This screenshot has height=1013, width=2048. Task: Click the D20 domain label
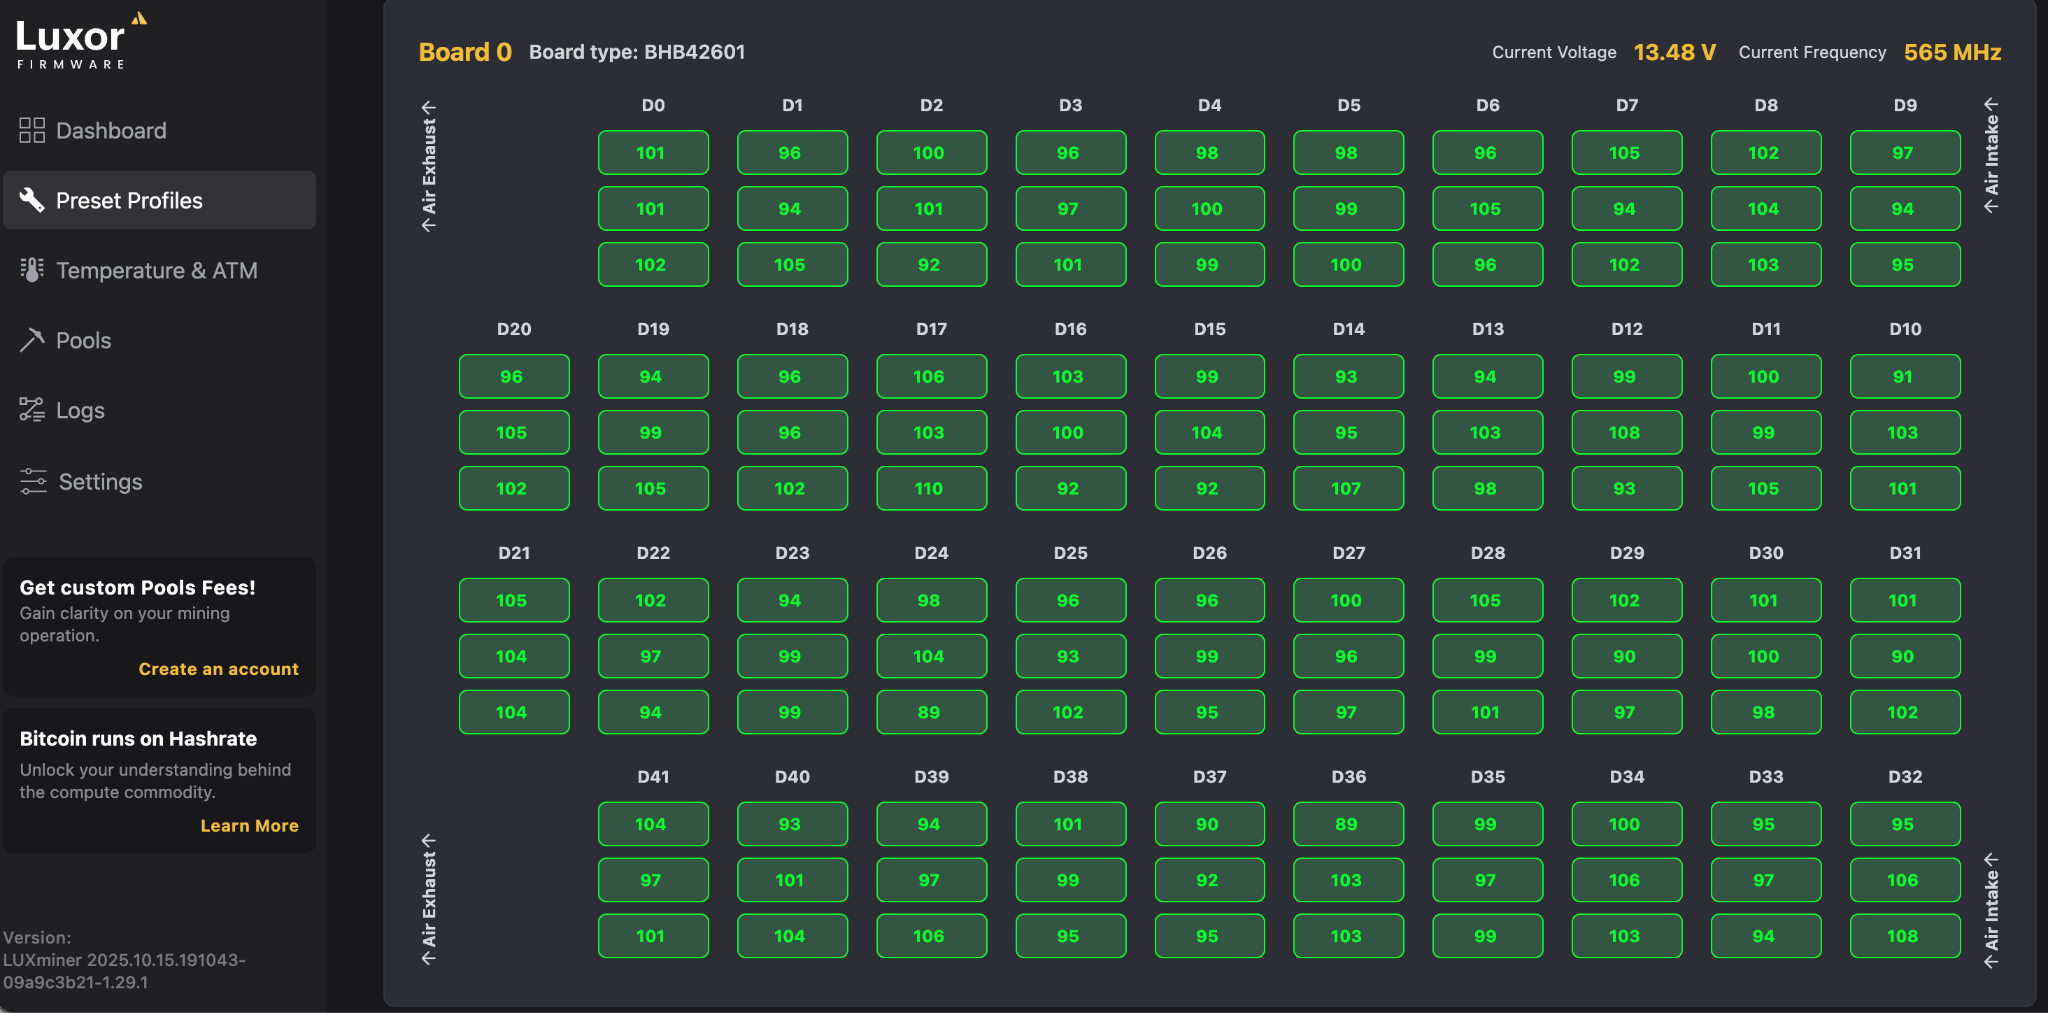coord(514,329)
